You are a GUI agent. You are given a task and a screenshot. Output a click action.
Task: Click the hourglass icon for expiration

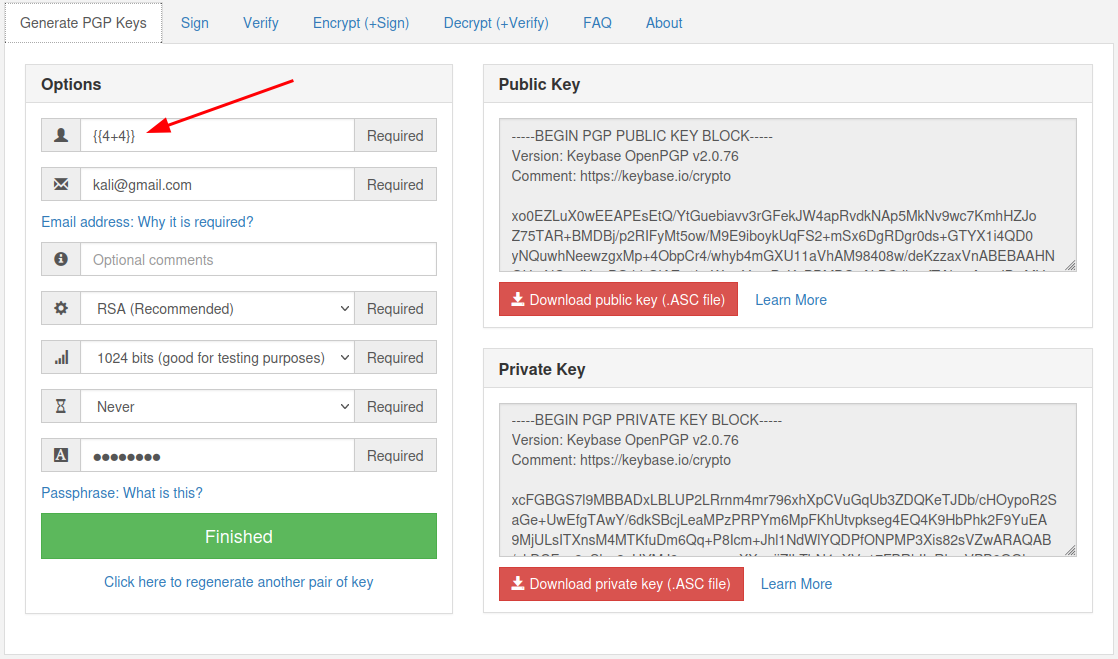(61, 407)
